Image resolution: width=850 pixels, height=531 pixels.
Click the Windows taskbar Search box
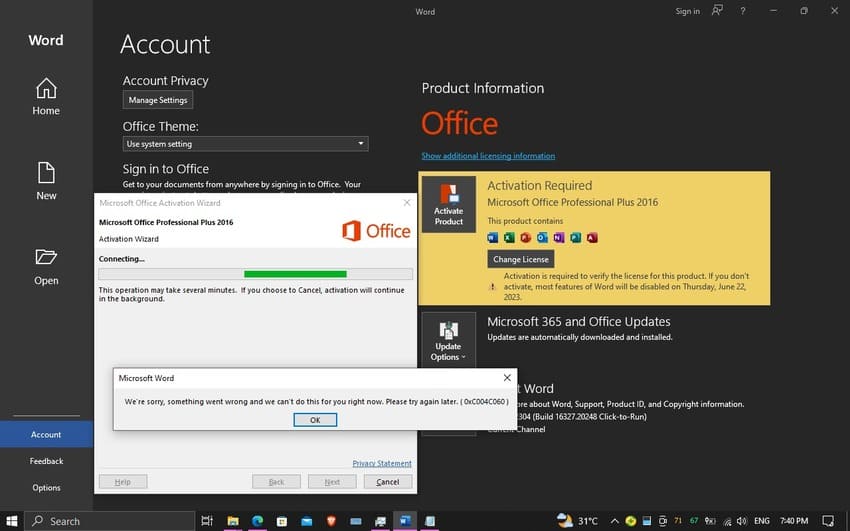coord(110,521)
